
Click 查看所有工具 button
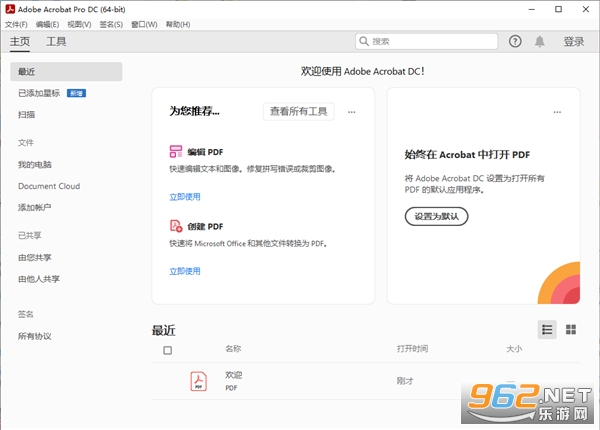click(x=298, y=111)
